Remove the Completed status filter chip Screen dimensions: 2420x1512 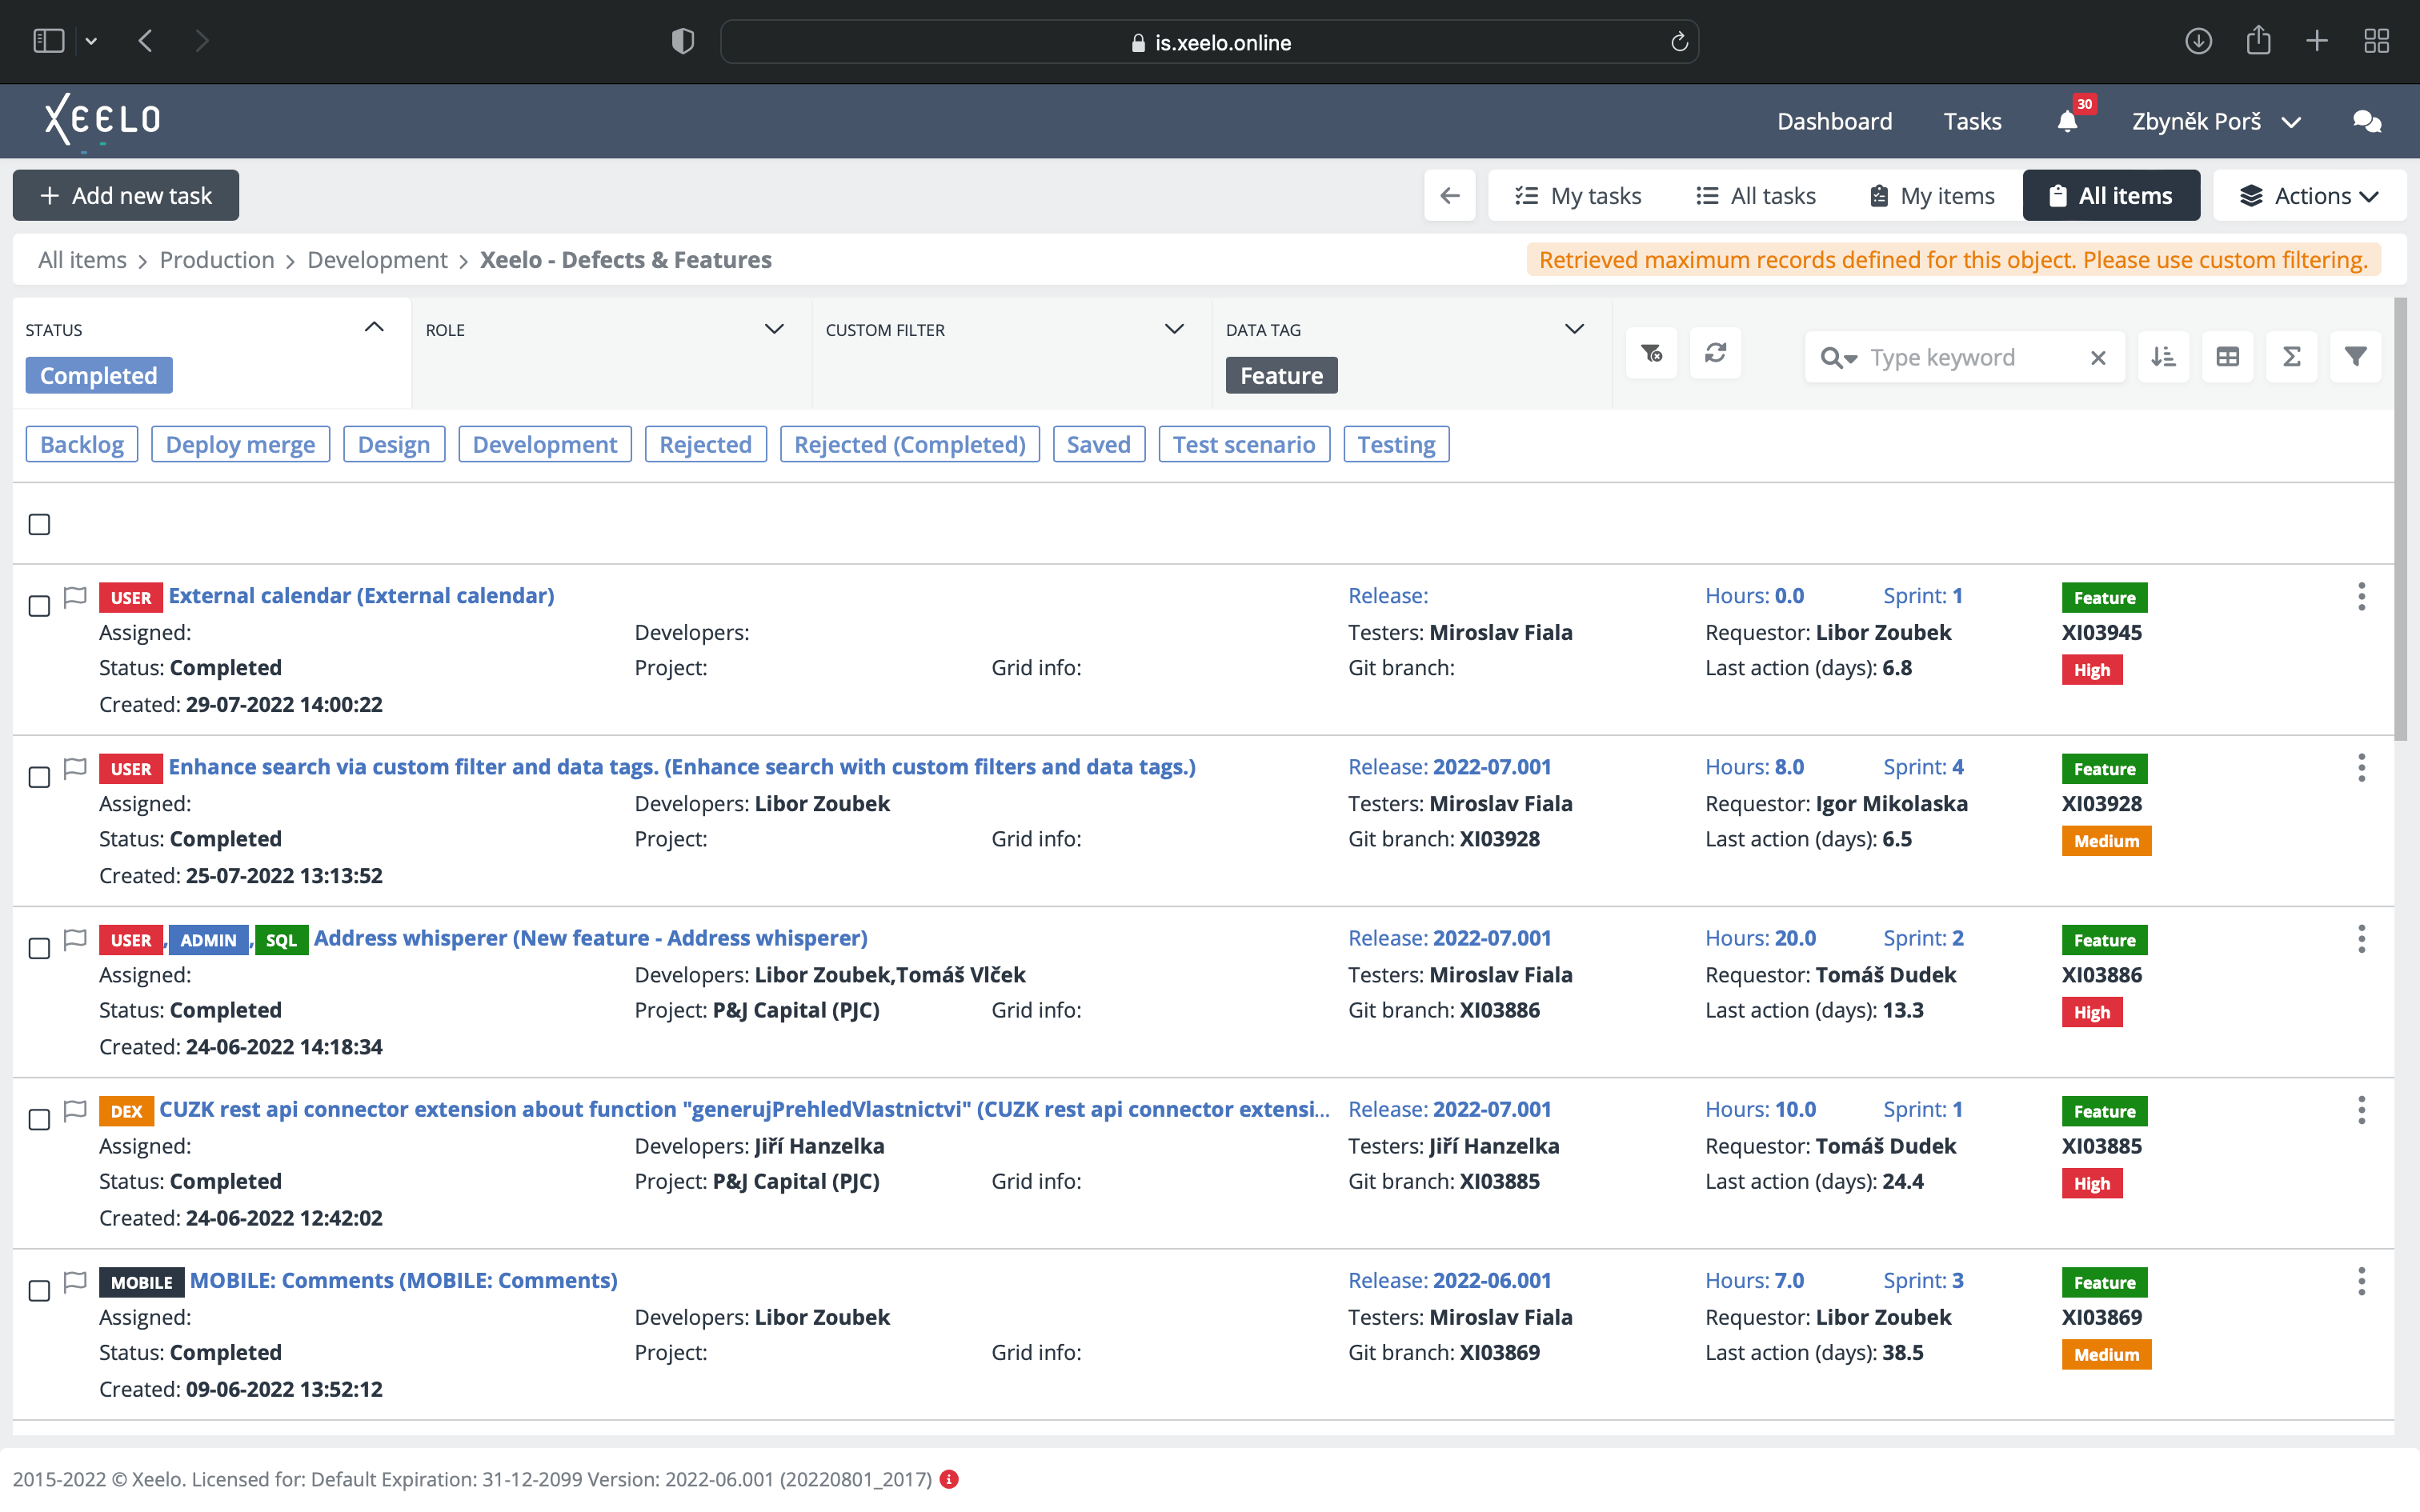pos(99,375)
